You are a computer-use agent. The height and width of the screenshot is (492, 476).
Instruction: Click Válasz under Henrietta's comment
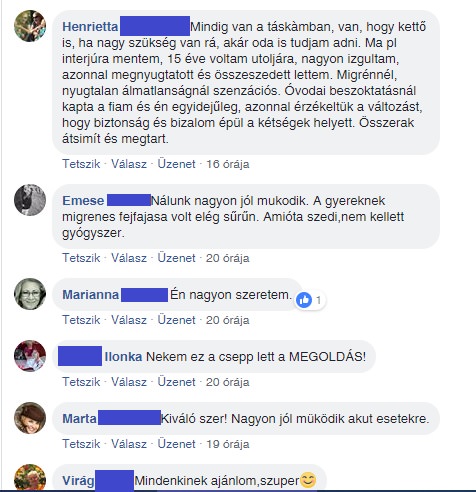pyautogui.click(x=129, y=164)
